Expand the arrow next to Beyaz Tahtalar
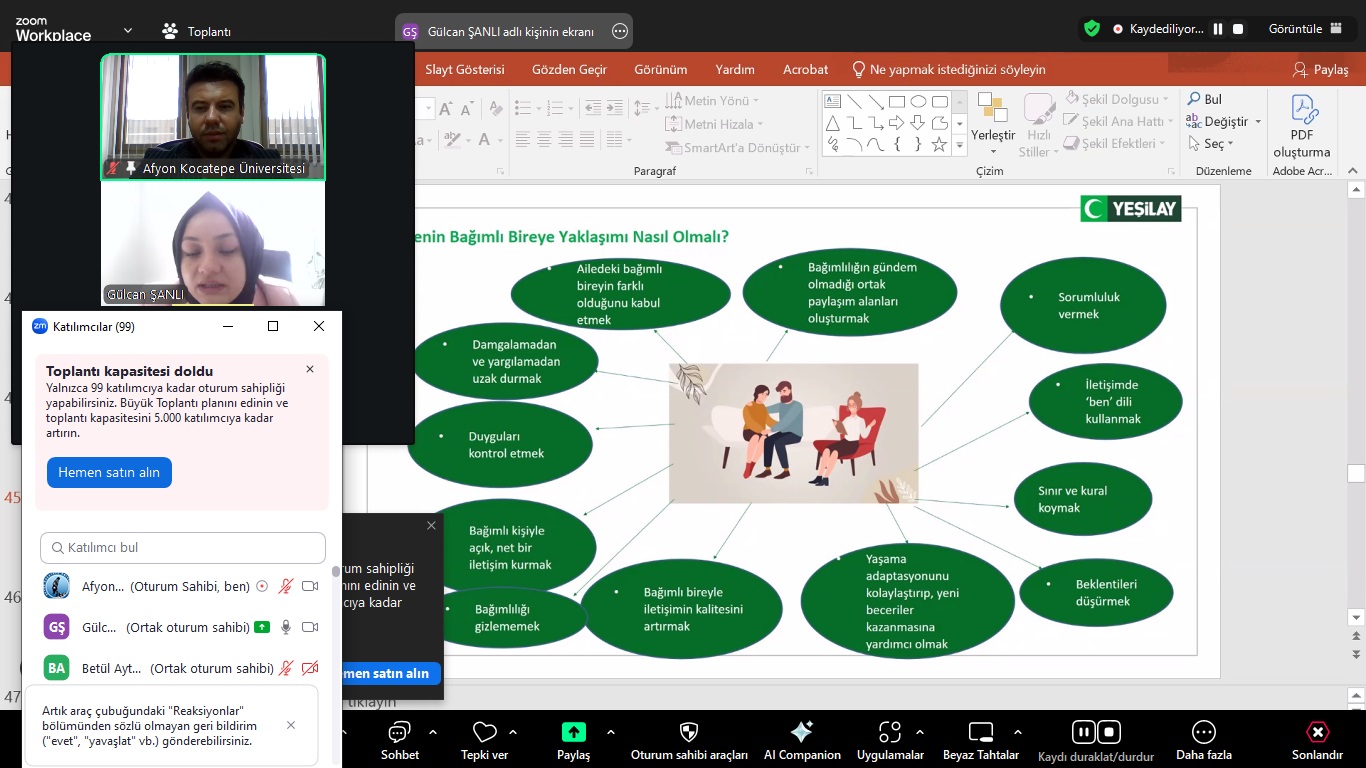1366x768 pixels. pyautogui.click(x=1018, y=731)
